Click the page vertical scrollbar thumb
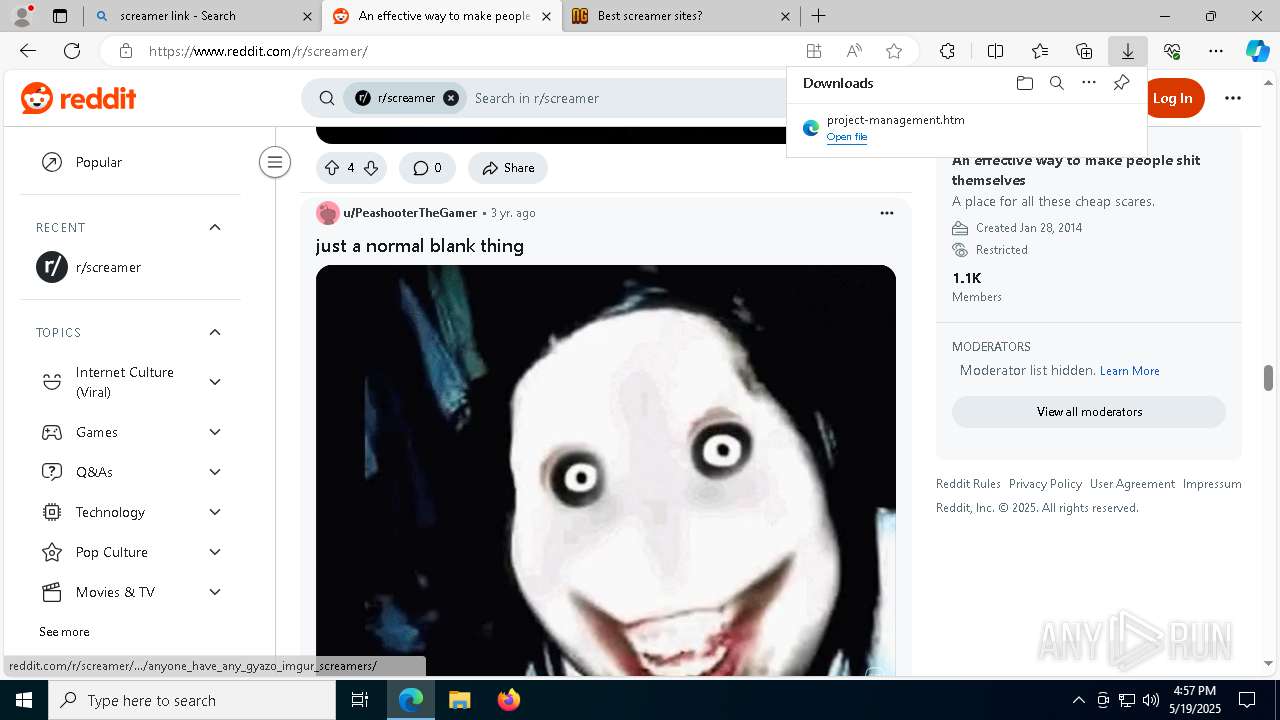 point(1268,378)
